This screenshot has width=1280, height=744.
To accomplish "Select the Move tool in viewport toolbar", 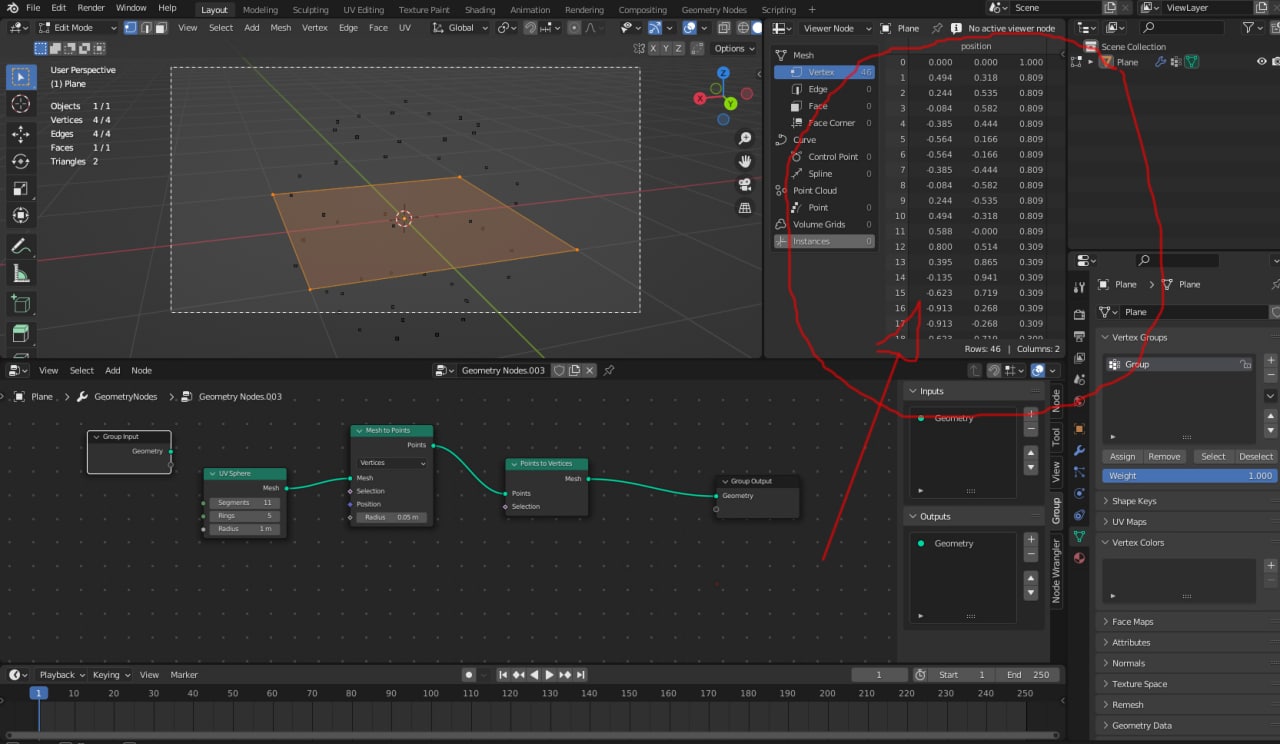I will point(21,133).
